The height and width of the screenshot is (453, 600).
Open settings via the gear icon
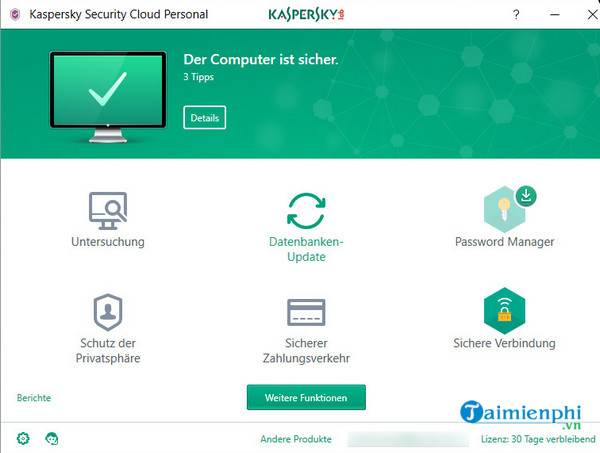(x=23, y=438)
